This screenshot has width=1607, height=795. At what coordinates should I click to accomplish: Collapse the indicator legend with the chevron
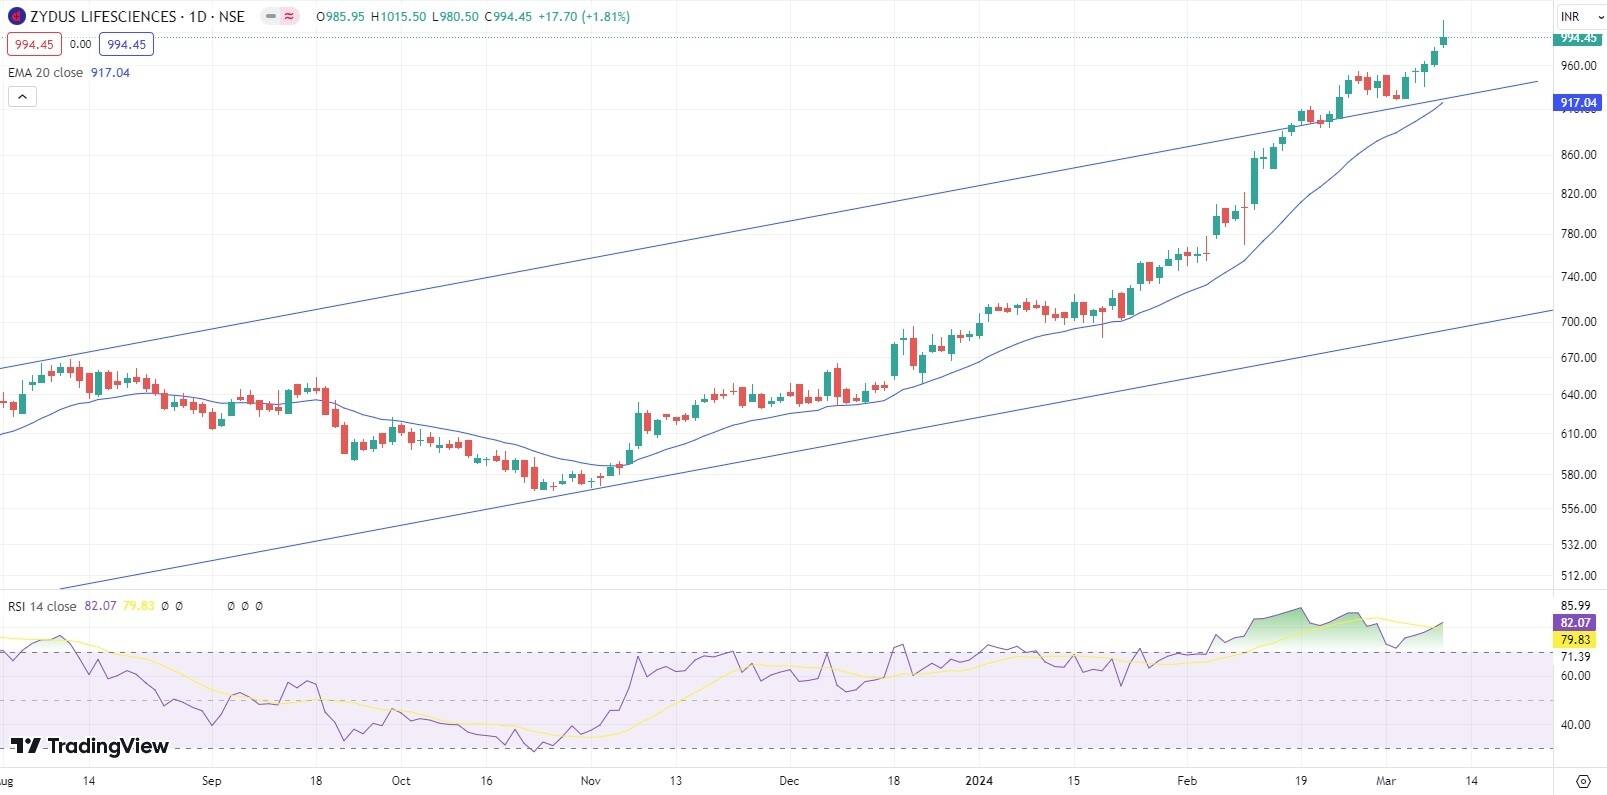pyautogui.click(x=22, y=97)
